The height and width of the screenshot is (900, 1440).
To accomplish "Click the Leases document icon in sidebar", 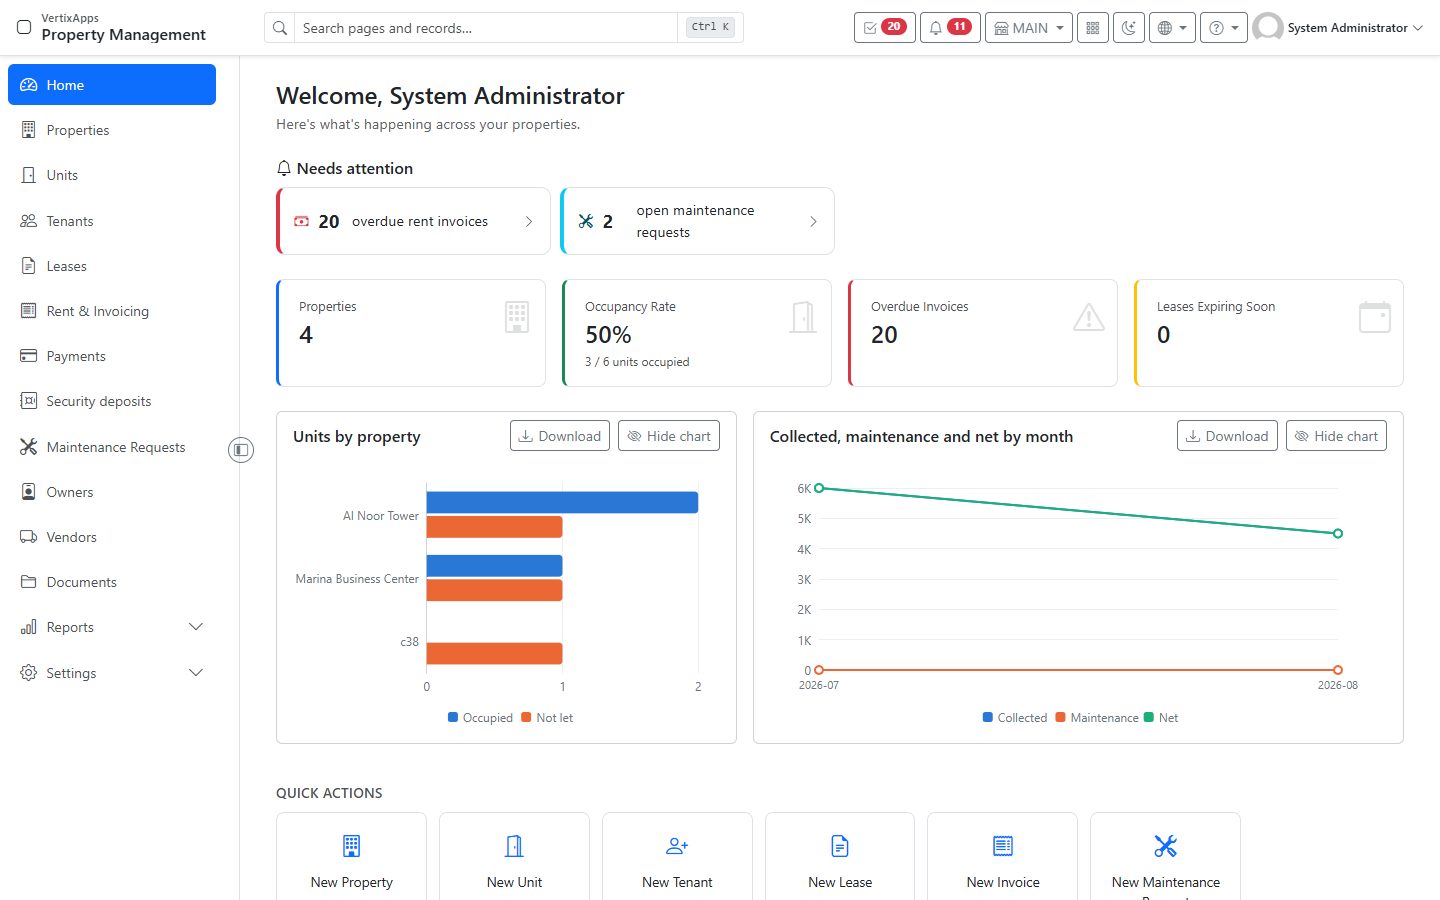I will 28,266.
